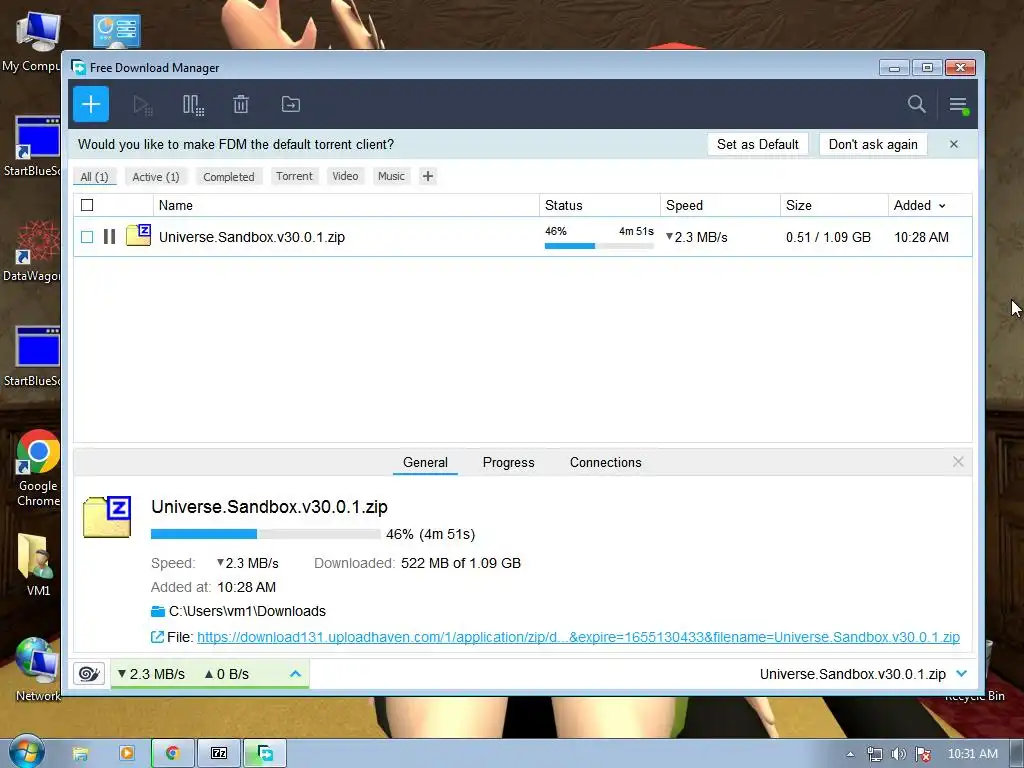Click the start selected downloads icon
Image resolution: width=1024 pixels, height=768 pixels.
point(142,104)
